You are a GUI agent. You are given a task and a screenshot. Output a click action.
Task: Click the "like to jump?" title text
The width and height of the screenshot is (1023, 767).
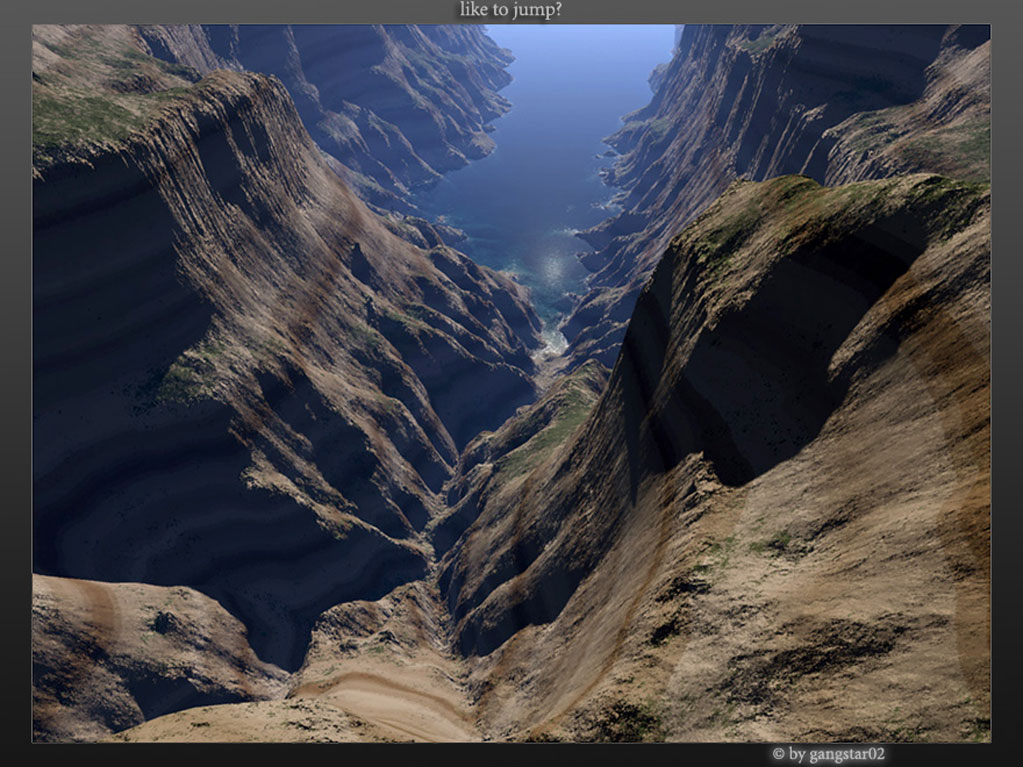coord(510,10)
